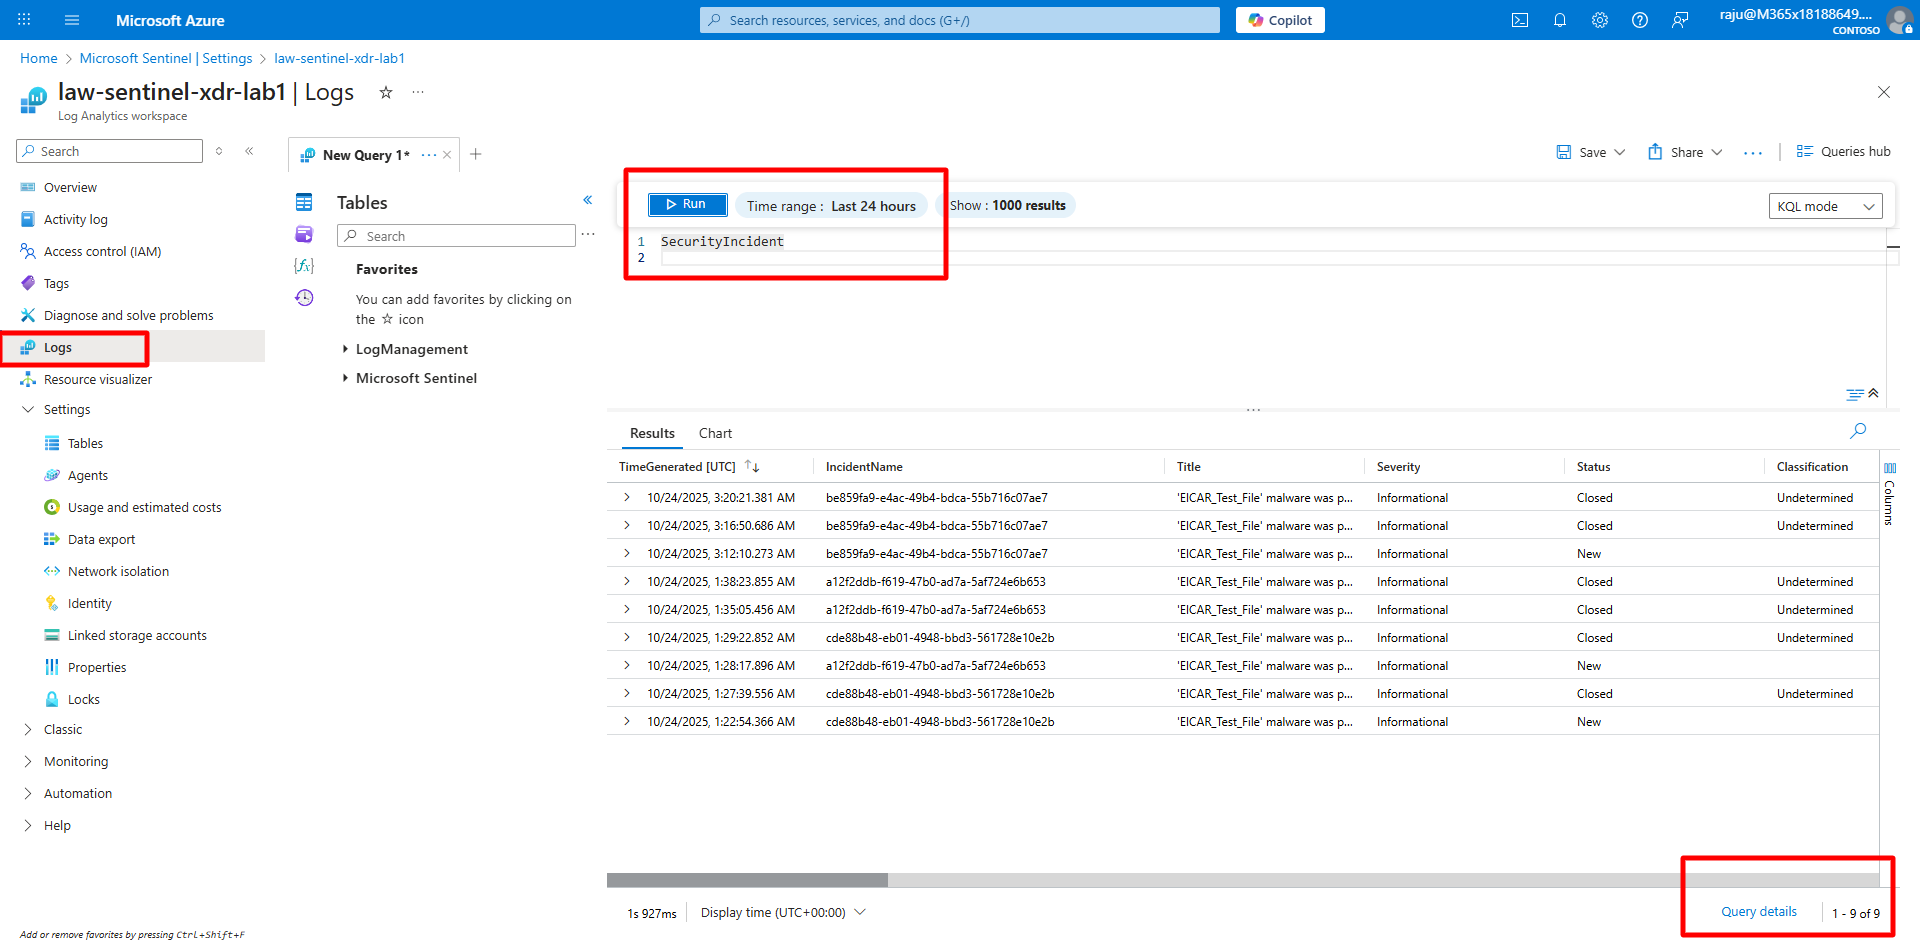
Task: Open the KQL mode dropdown
Action: click(x=1825, y=206)
